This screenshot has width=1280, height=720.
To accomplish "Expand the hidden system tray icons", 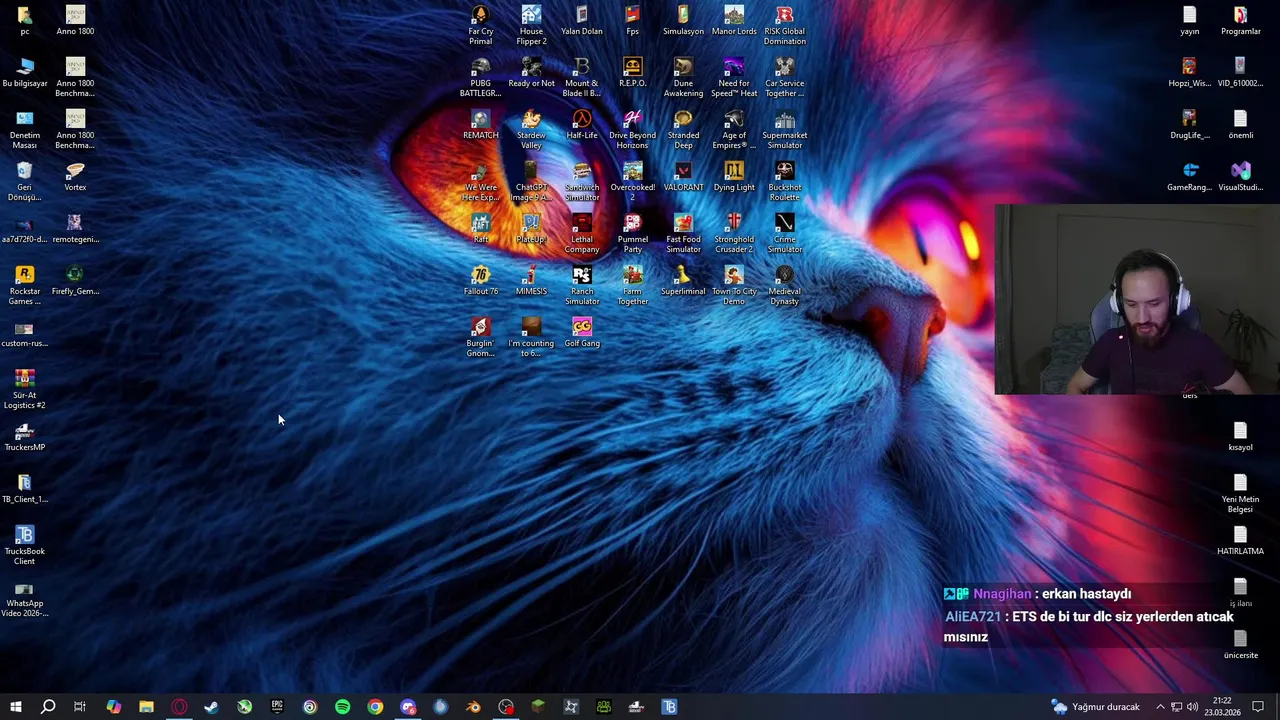I will tap(1160, 707).
